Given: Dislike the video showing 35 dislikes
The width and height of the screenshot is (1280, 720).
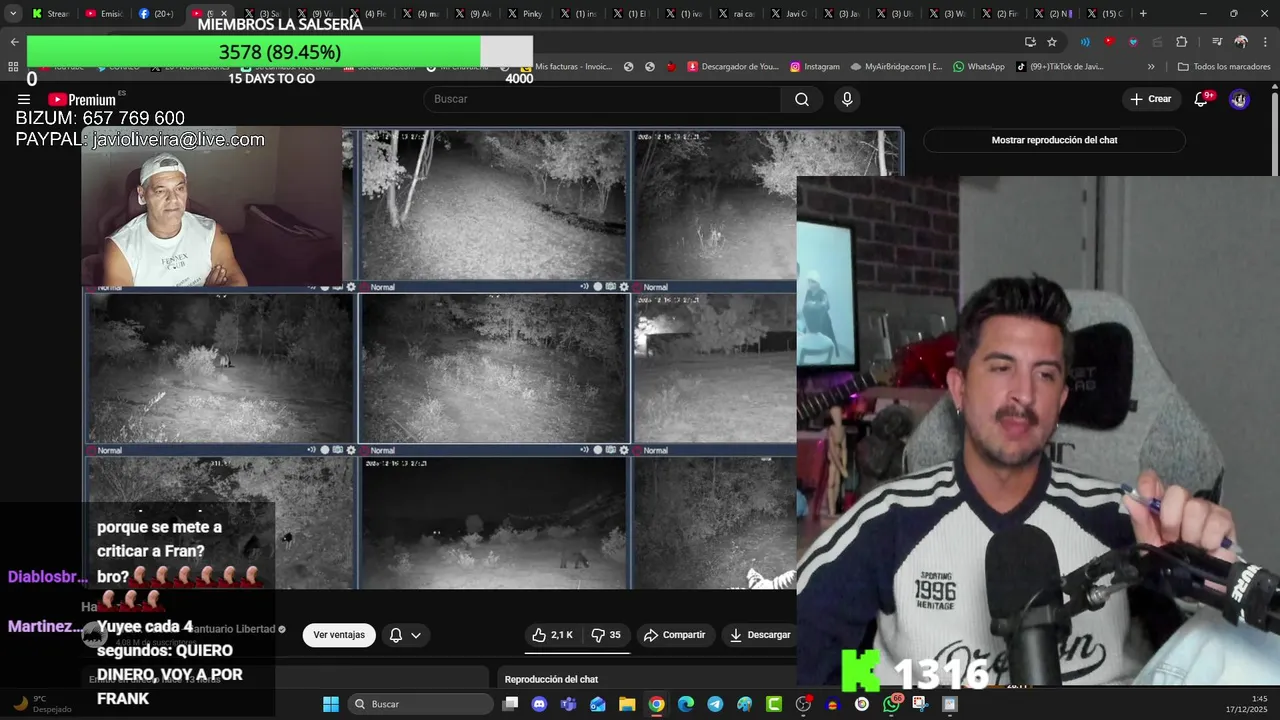Looking at the screenshot, I should [x=606, y=635].
